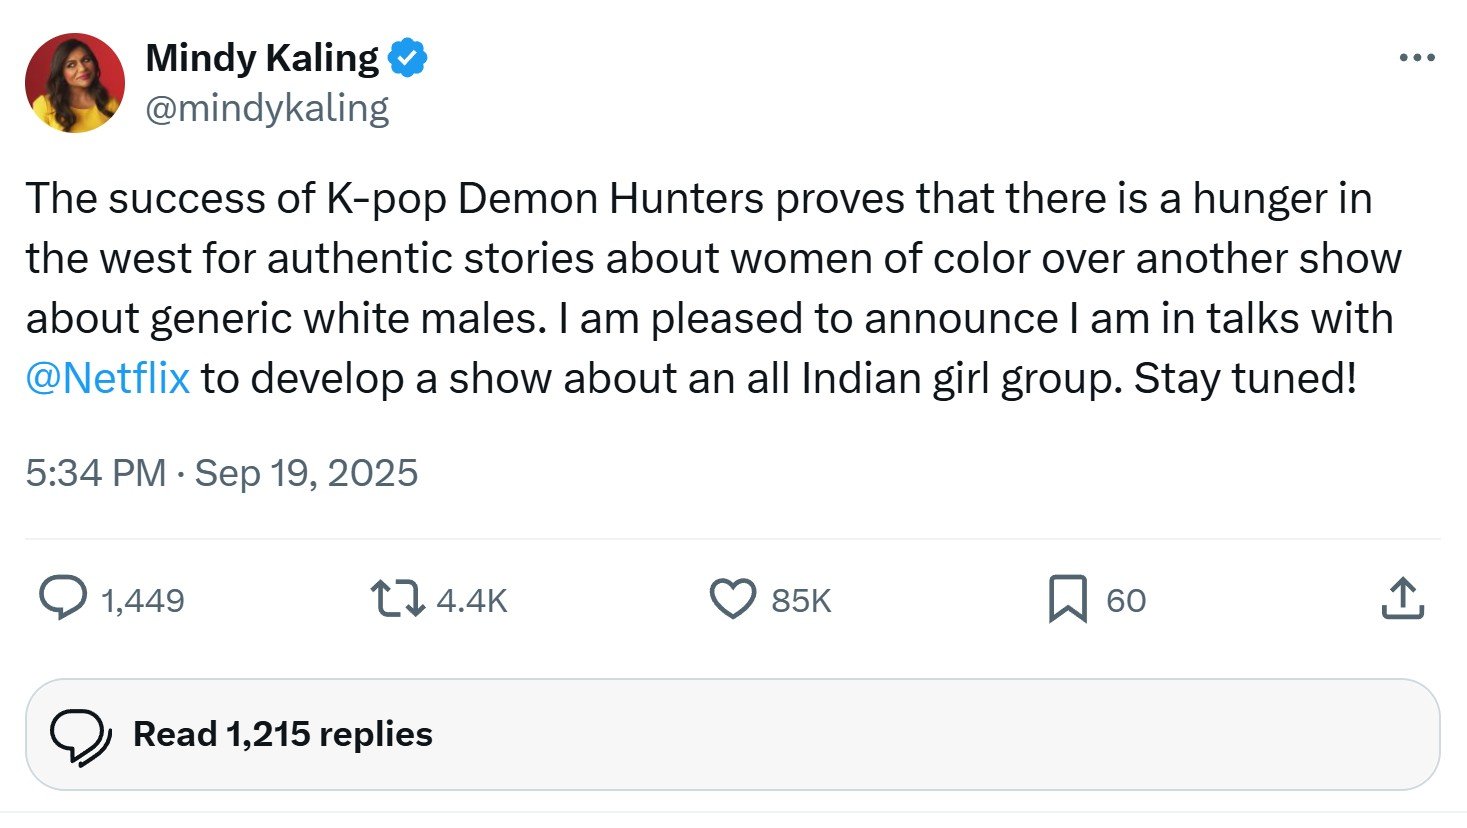This screenshot has height=828, width=1467.
Task: Repost the tweet using the retweet icon
Action: (398, 599)
